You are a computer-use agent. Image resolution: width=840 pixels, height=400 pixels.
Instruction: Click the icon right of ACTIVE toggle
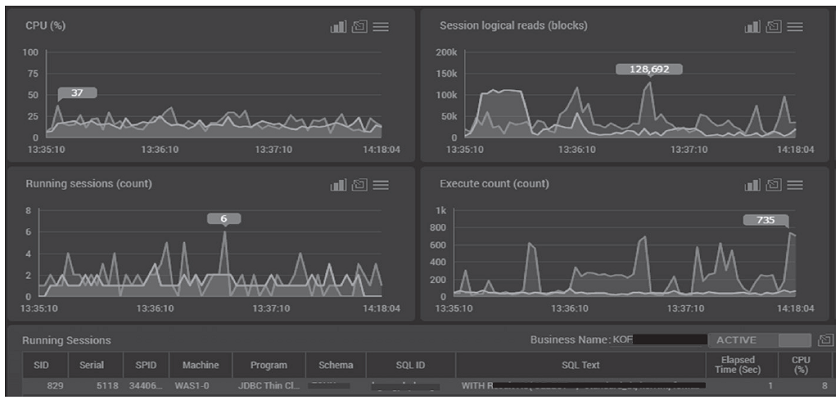click(x=825, y=340)
